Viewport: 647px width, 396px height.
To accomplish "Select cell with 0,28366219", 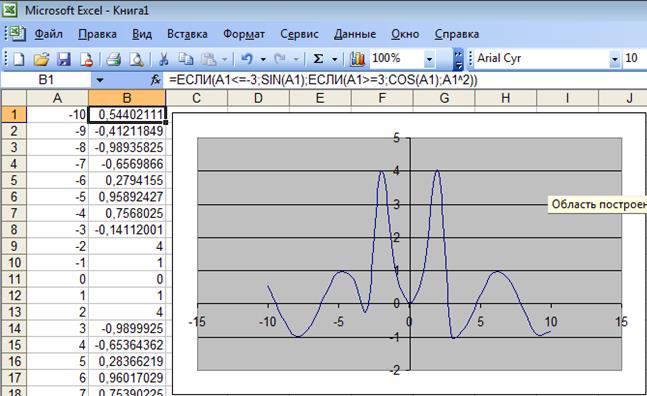I will [x=127, y=361].
